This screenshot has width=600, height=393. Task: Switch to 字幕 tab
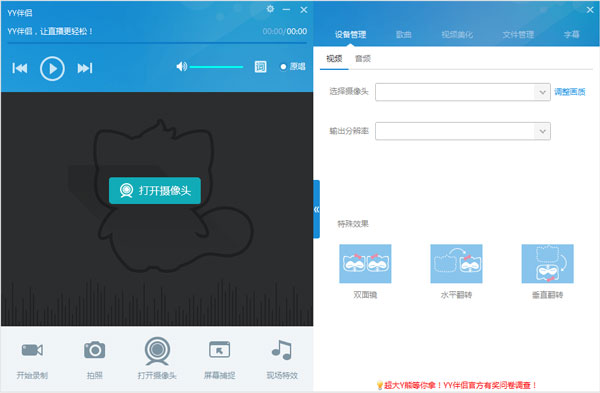[x=572, y=35]
